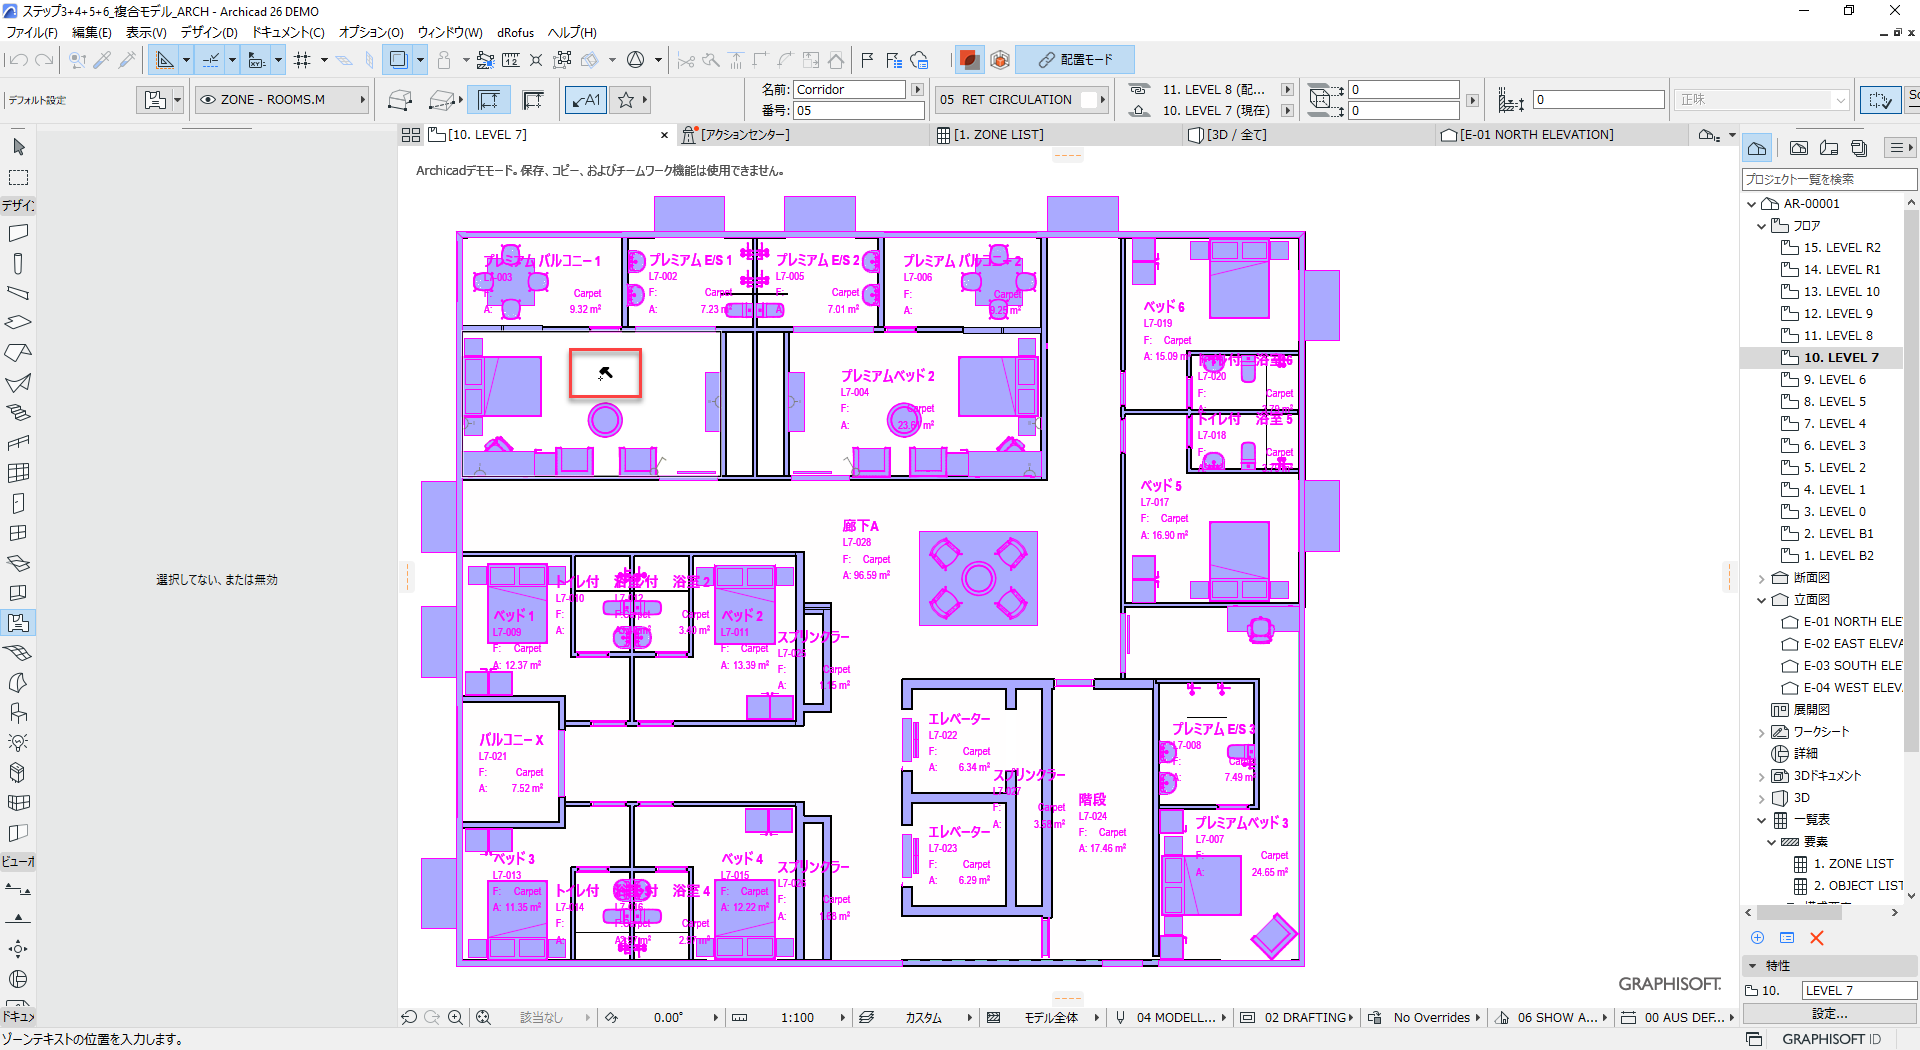Click the navigator vertical scrollbar
Viewport: 1920px width, 1050px height.
click(1911, 500)
